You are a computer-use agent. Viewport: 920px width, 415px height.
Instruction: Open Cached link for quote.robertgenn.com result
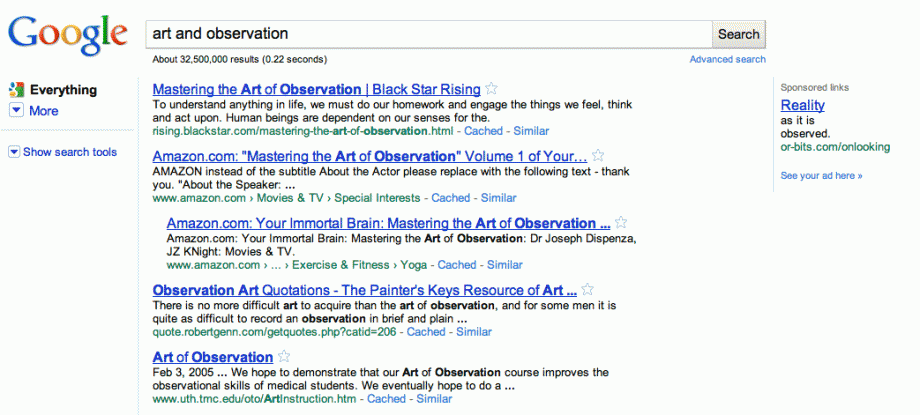(426, 332)
